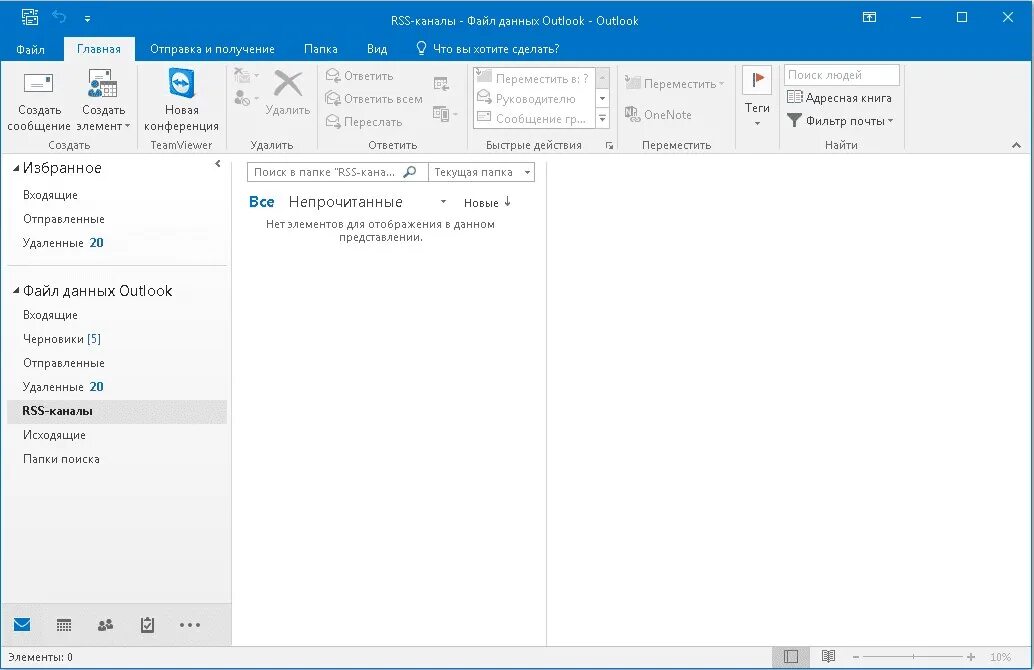Show more navigation options (three dots)
The height and width of the screenshot is (670, 1034).
click(190, 624)
